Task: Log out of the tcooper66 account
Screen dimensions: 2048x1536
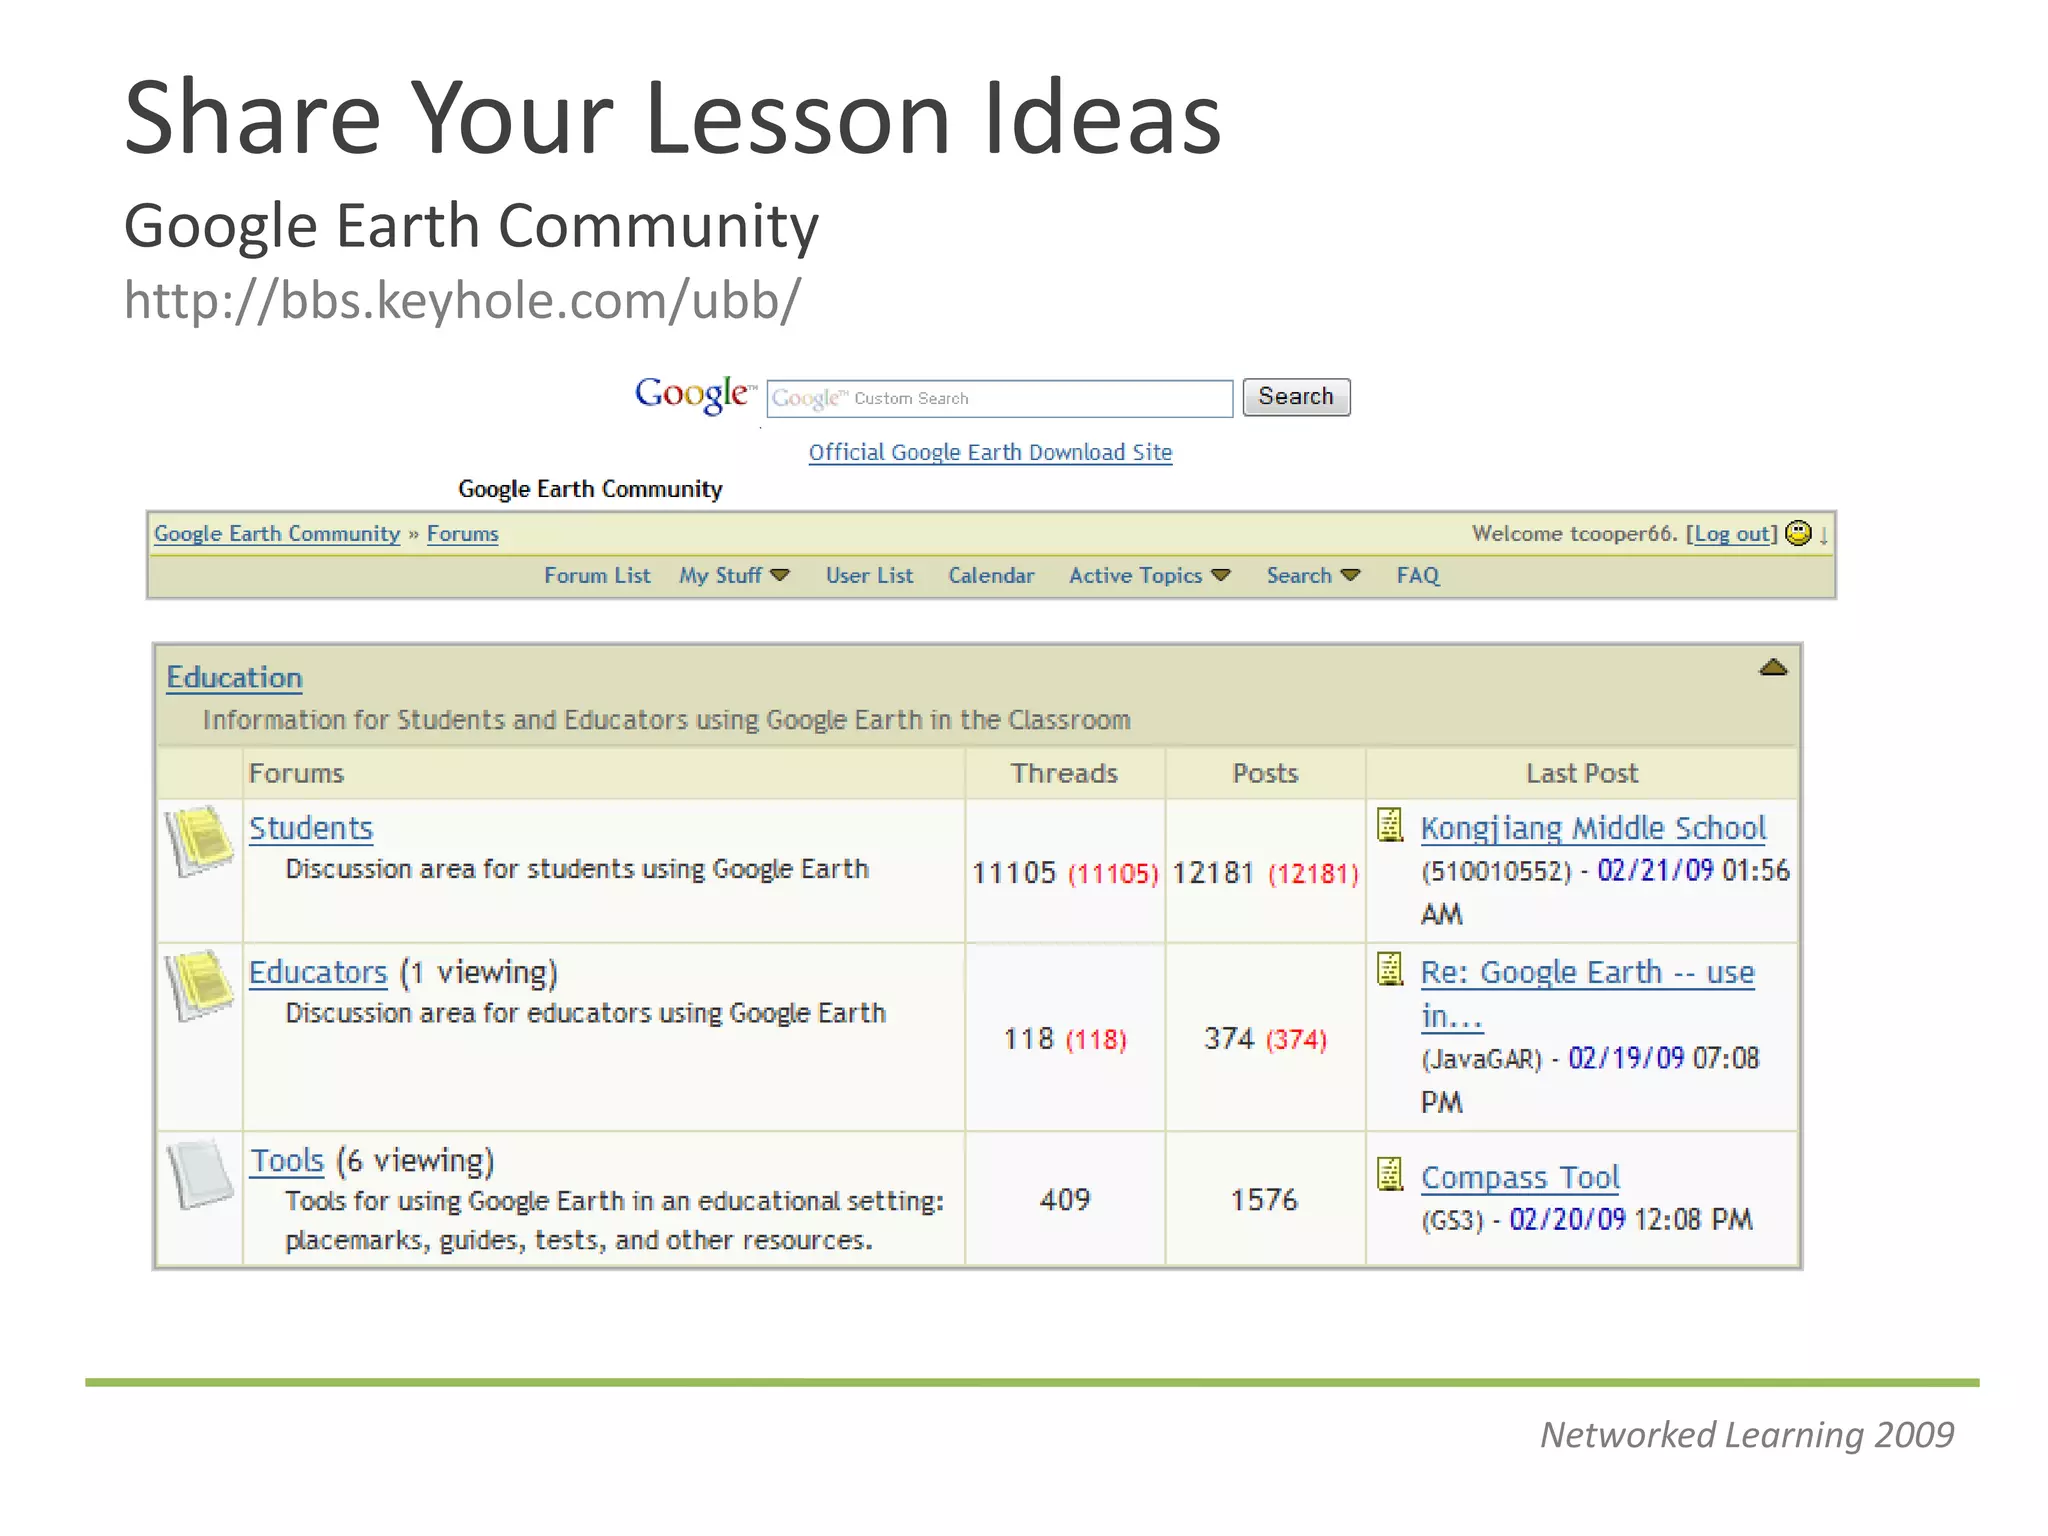Action: pos(1732,534)
